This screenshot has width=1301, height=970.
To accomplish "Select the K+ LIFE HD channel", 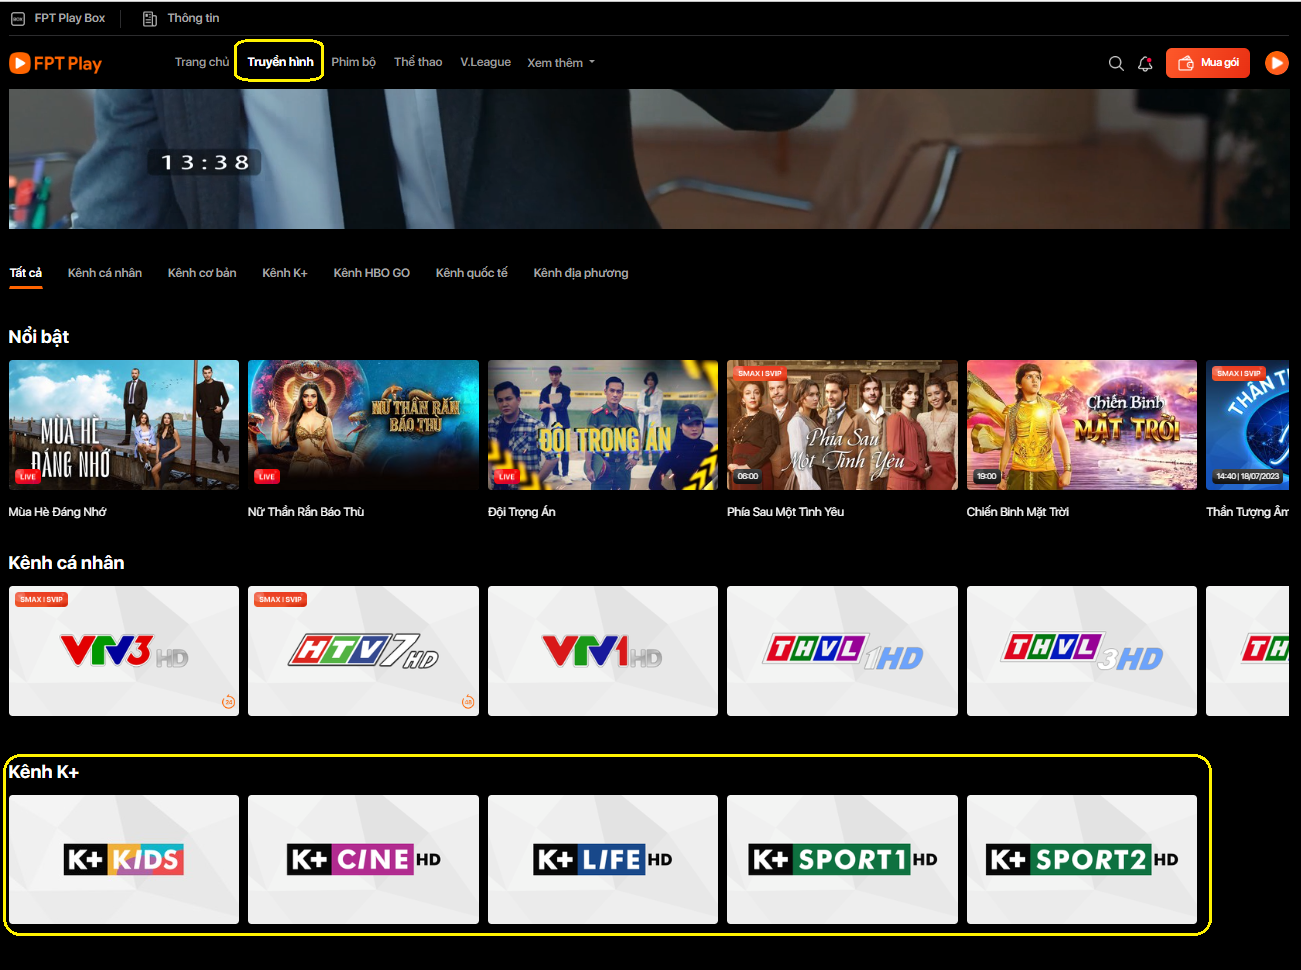I will pyautogui.click(x=603, y=859).
